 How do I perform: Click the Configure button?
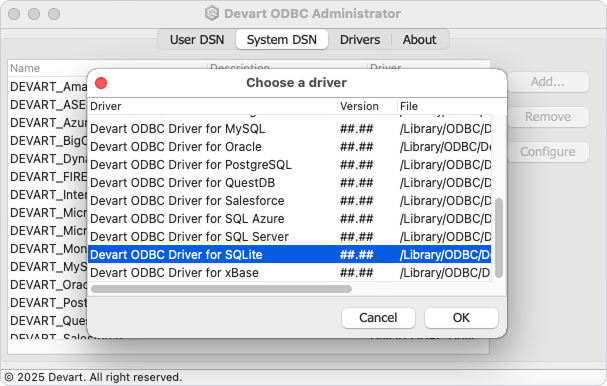(547, 152)
